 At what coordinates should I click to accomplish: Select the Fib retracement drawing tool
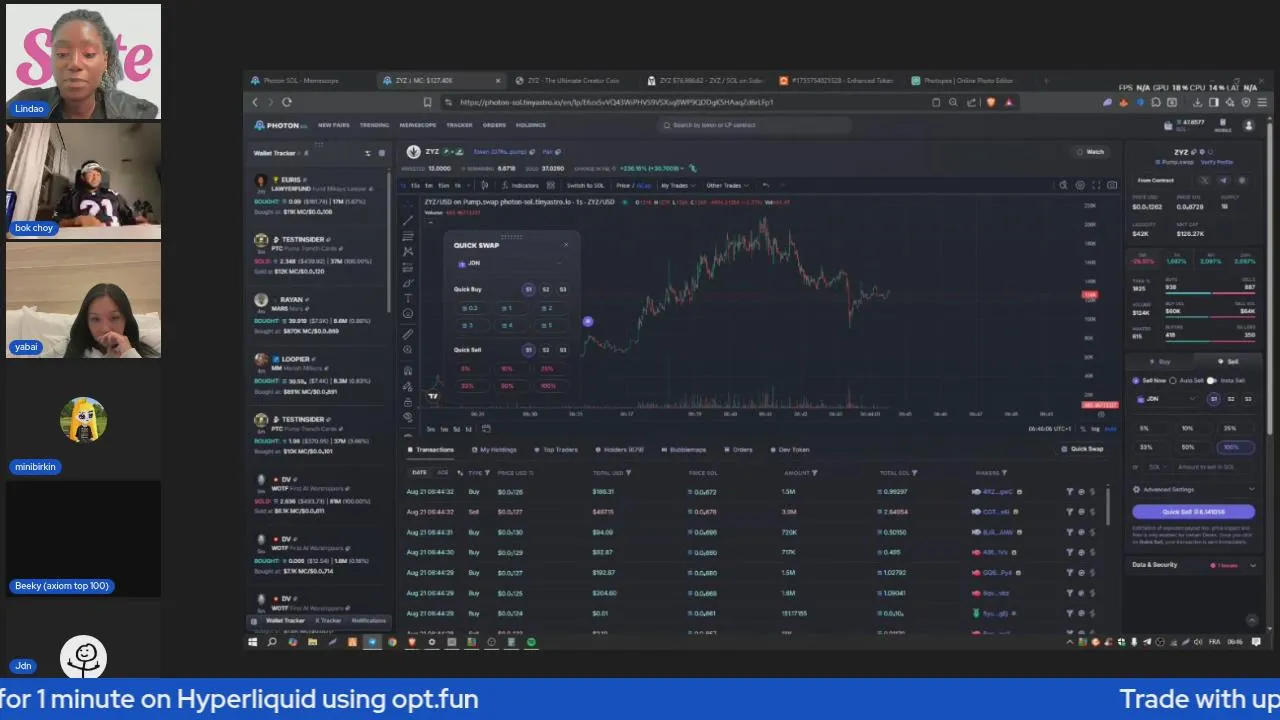(408, 237)
